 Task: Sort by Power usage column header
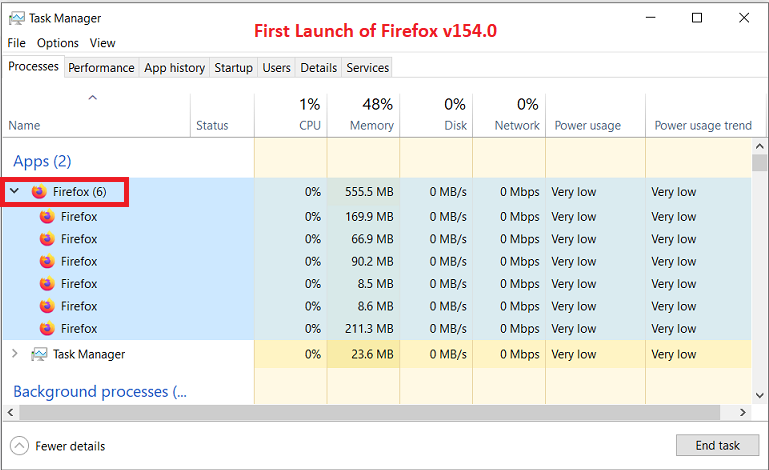[x=595, y=115]
